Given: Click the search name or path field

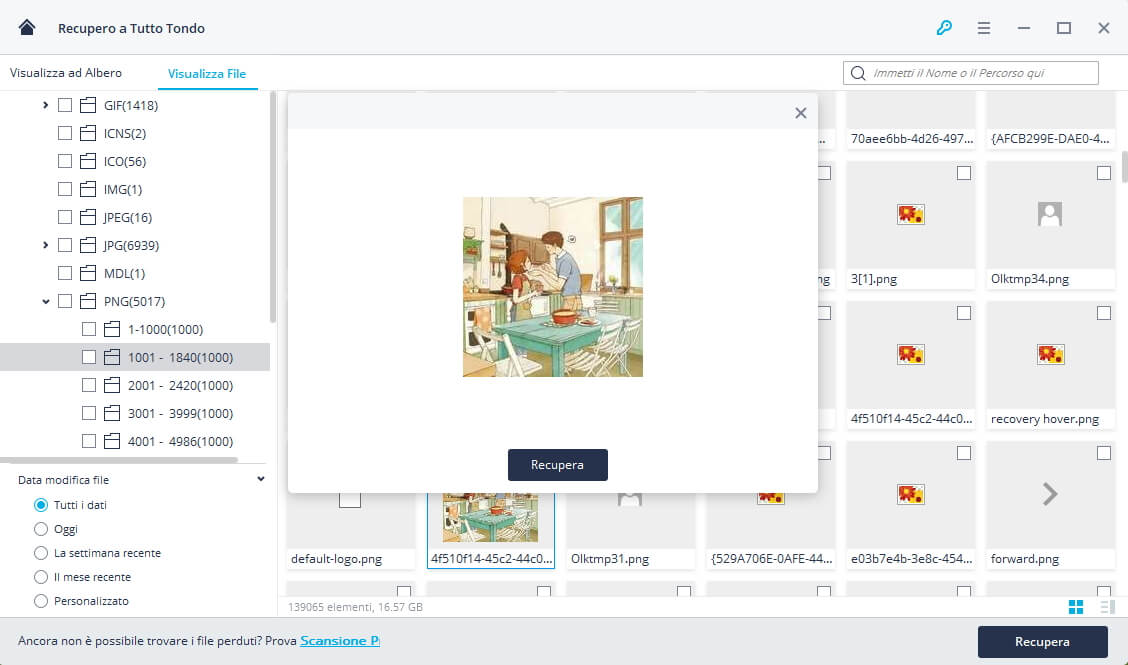Looking at the screenshot, I should click(970, 73).
